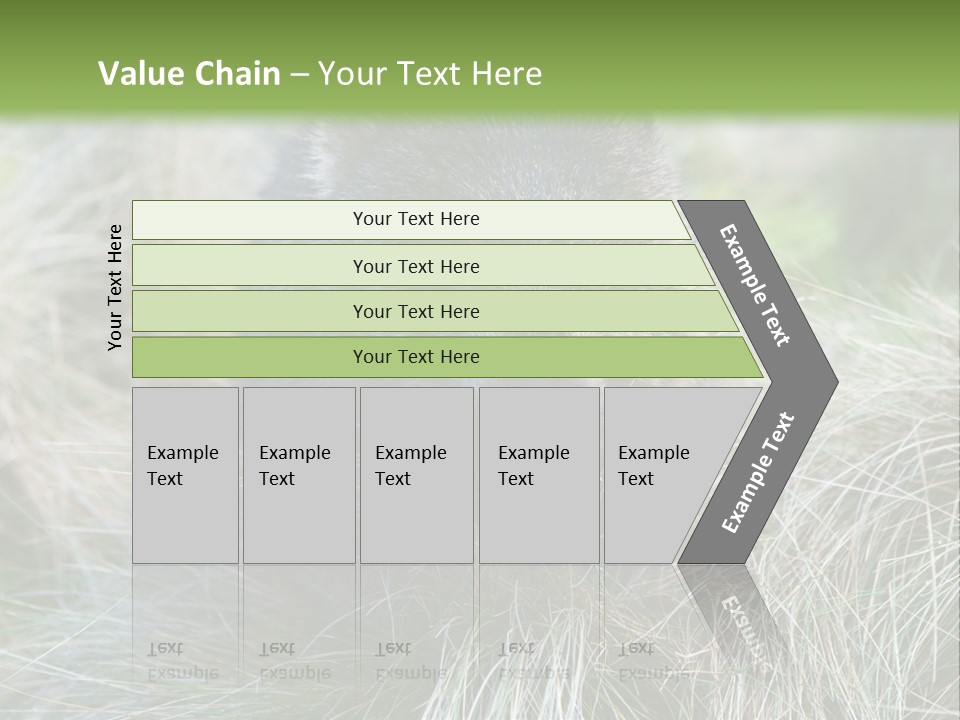Click the second 'Your Text Here' bar from top
960x720 pixels.
pyautogui.click(x=415, y=266)
